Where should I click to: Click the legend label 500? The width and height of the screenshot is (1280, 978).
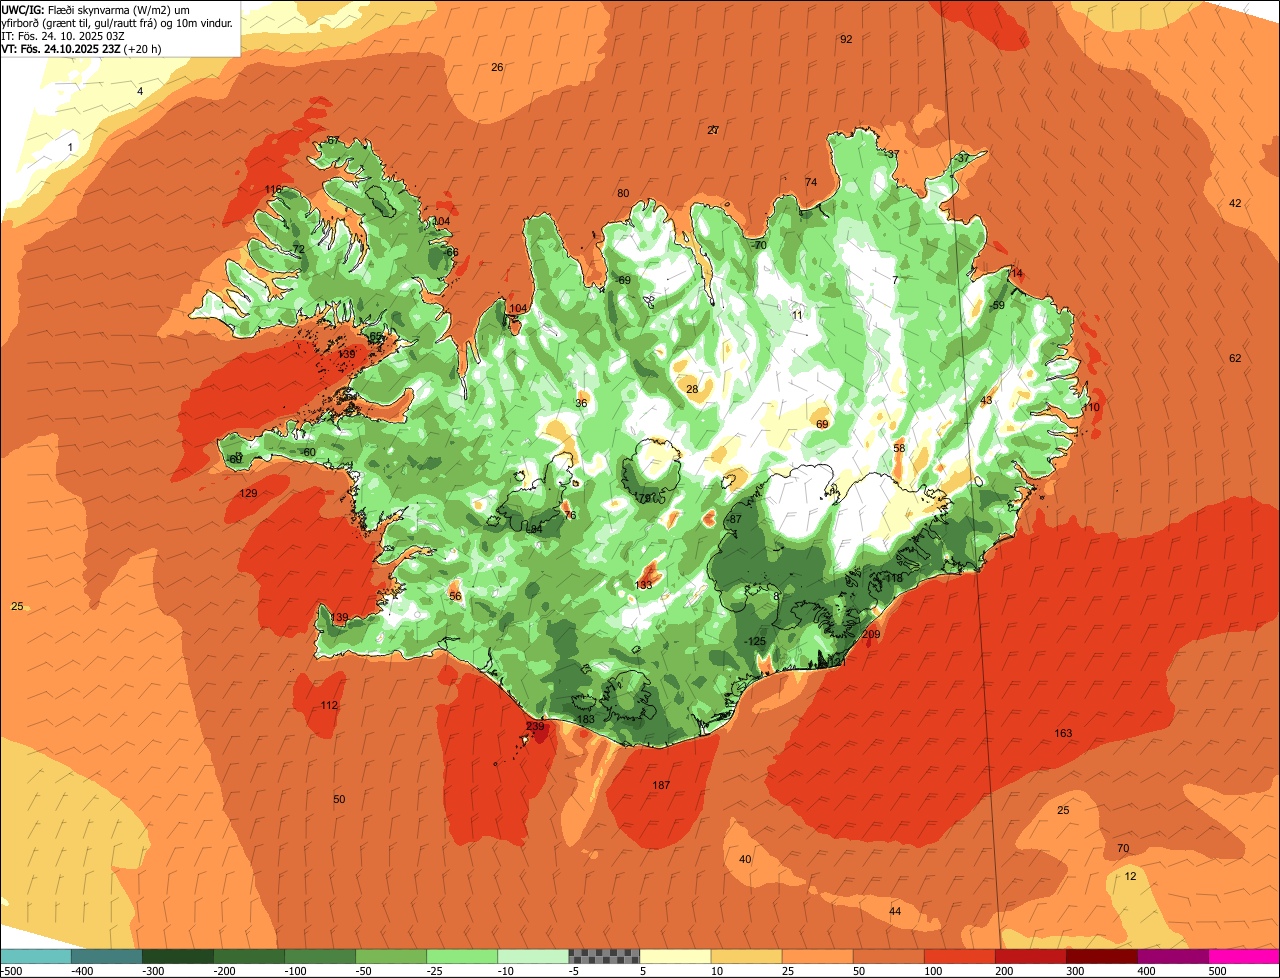(x=1217, y=971)
